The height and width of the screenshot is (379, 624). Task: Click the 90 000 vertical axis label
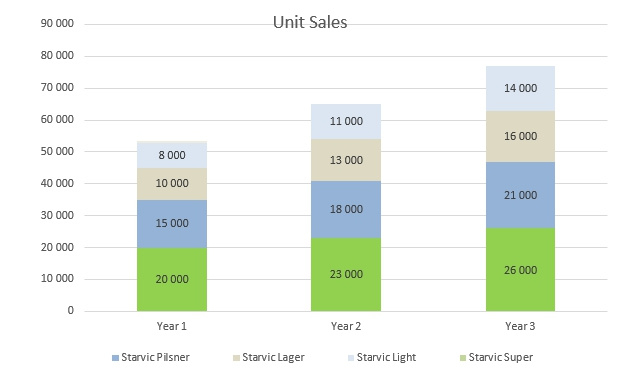point(57,23)
